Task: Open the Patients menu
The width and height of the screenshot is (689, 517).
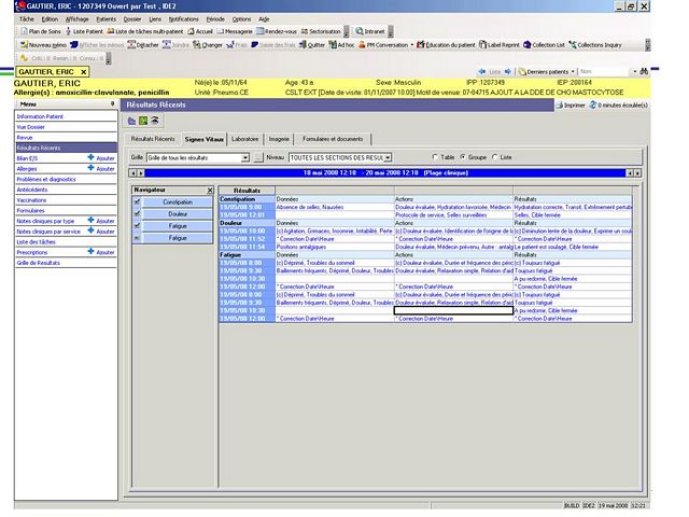Action: pos(106,19)
